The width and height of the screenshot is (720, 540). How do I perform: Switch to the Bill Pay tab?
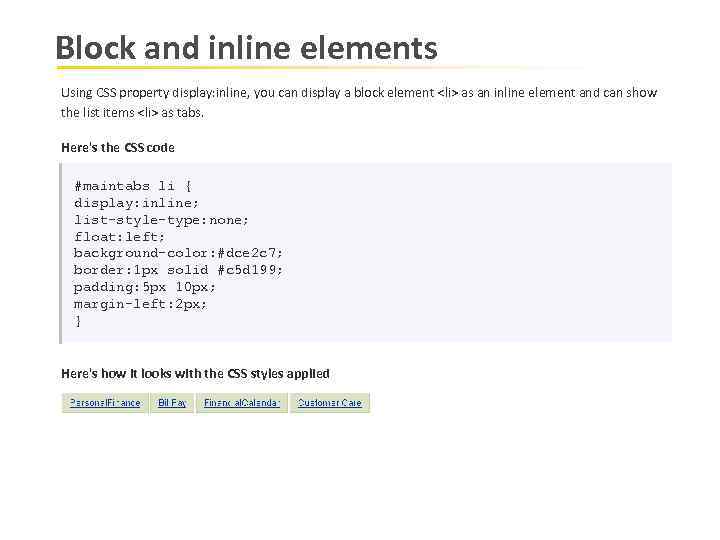(172, 403)
